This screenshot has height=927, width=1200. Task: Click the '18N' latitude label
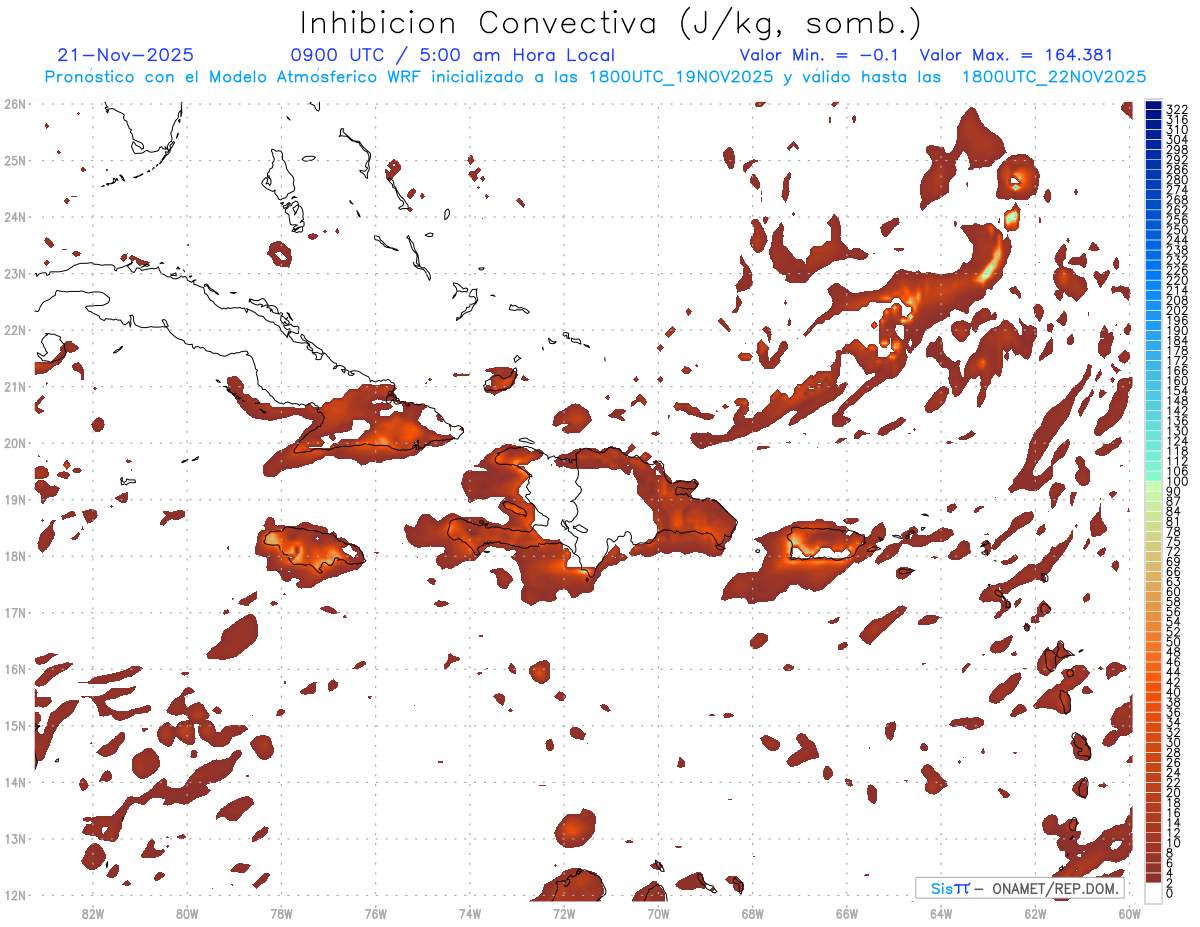click(x=15, y=556)
